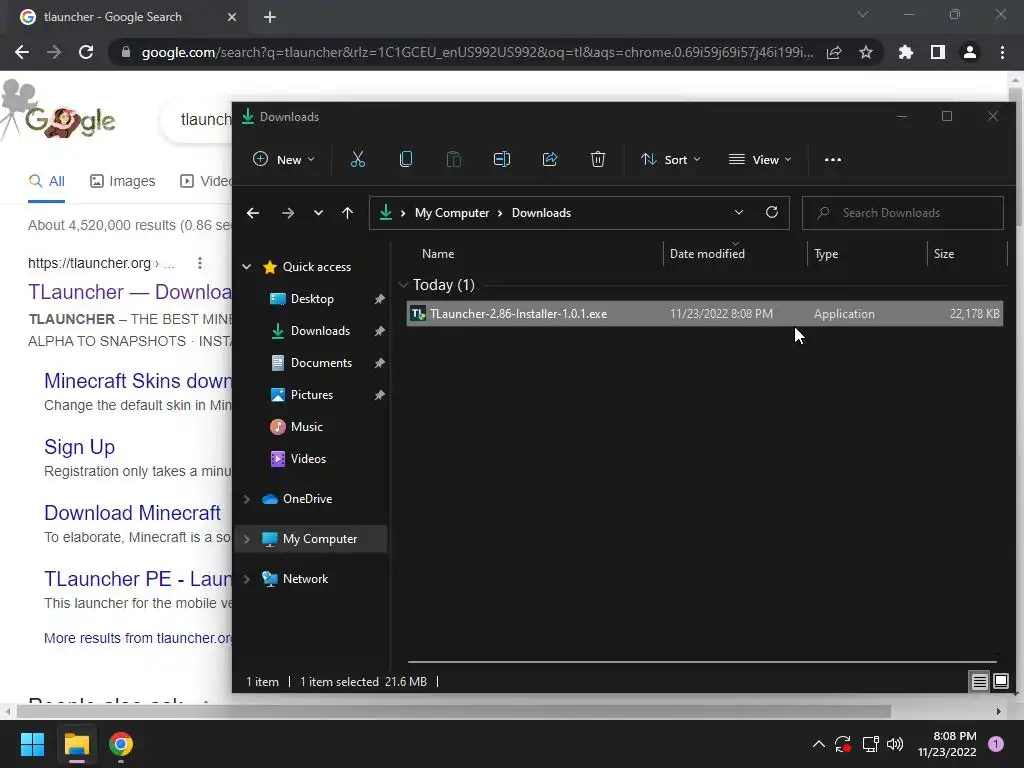This screenshot has width=1024, height=768.
Task: Click the Chrome address bar URL
Action: point(477,52)
